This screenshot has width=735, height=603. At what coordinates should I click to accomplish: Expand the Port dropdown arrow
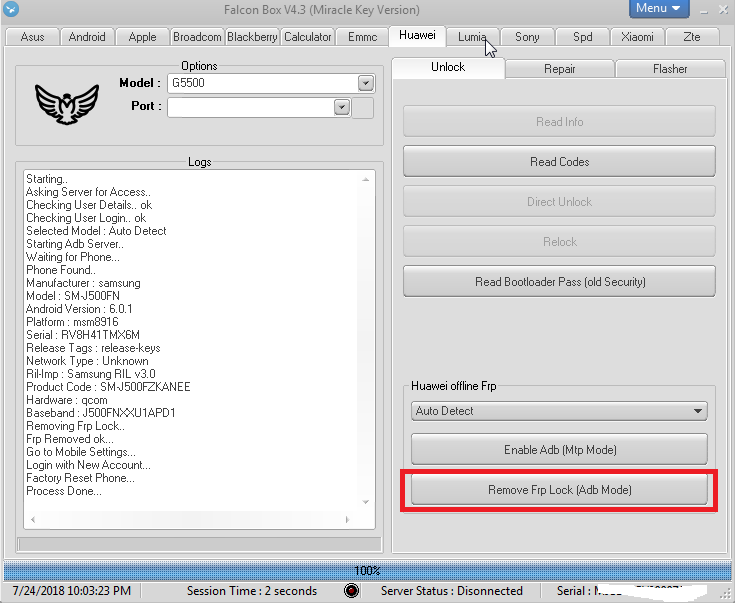[x=342, y=107]
